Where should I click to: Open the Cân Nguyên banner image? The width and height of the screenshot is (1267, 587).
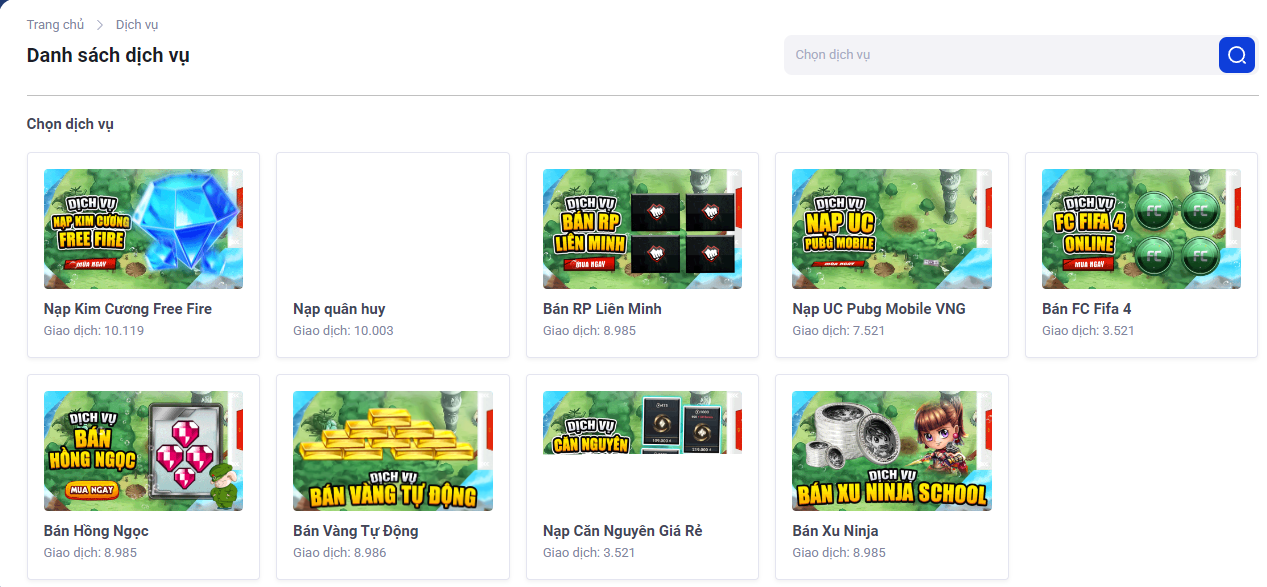click(642, 422)
